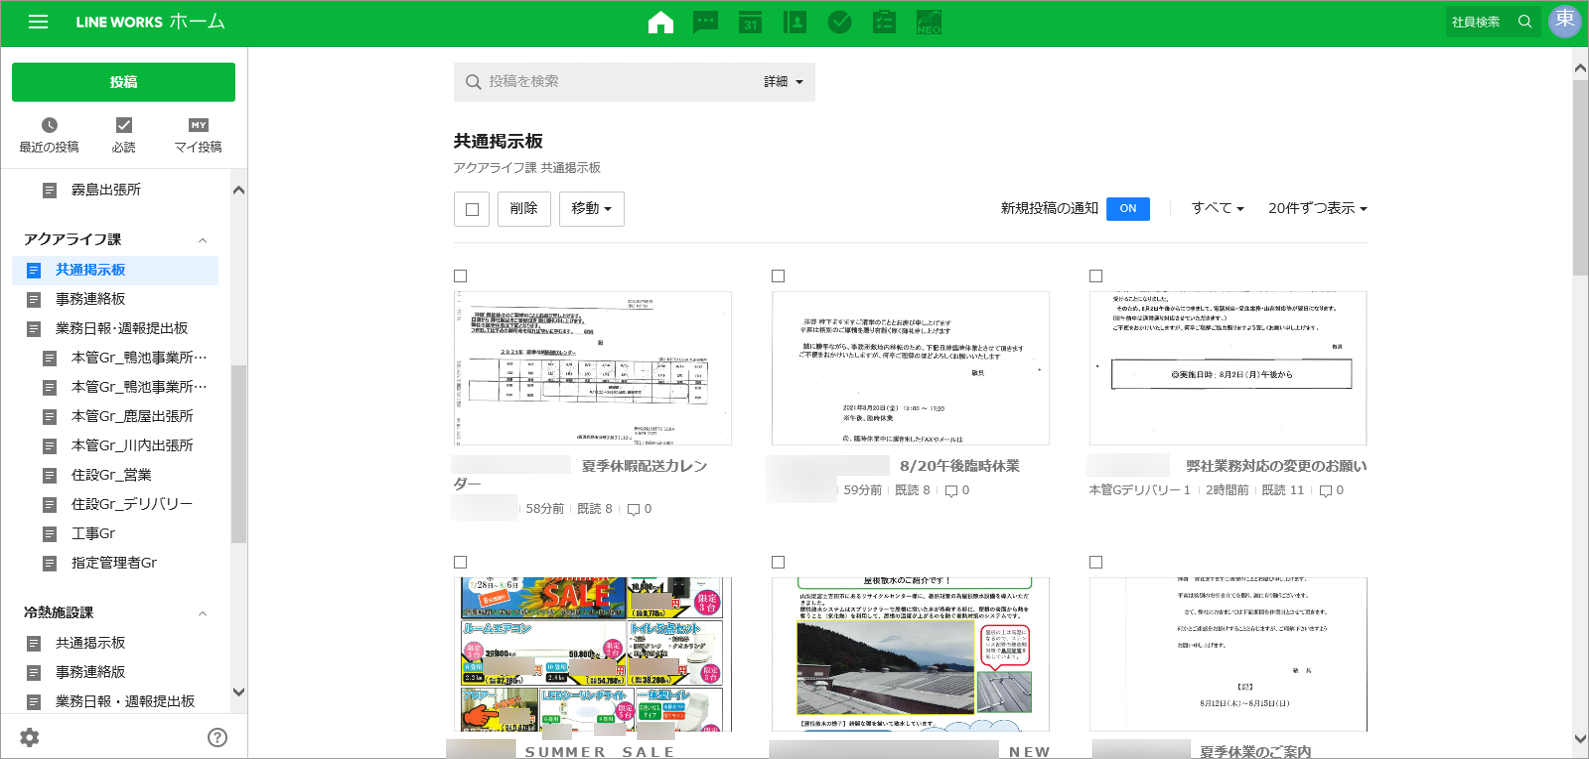Screen dimensions: 1589x759
Task: Open the 20件ずつ表示 dropdown
Action: tap(1317, 209)
